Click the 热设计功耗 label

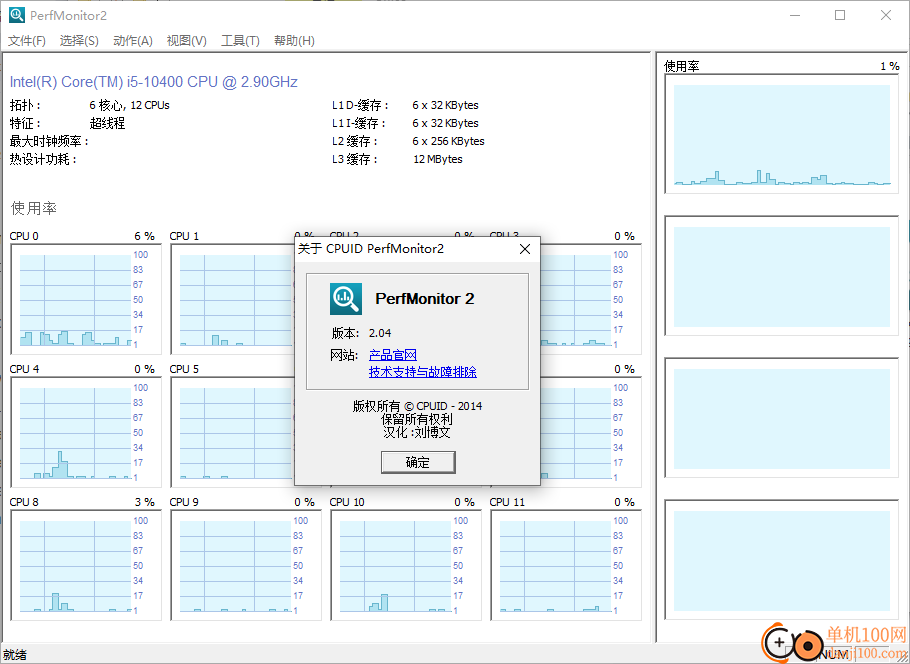(x=43, y=159)
